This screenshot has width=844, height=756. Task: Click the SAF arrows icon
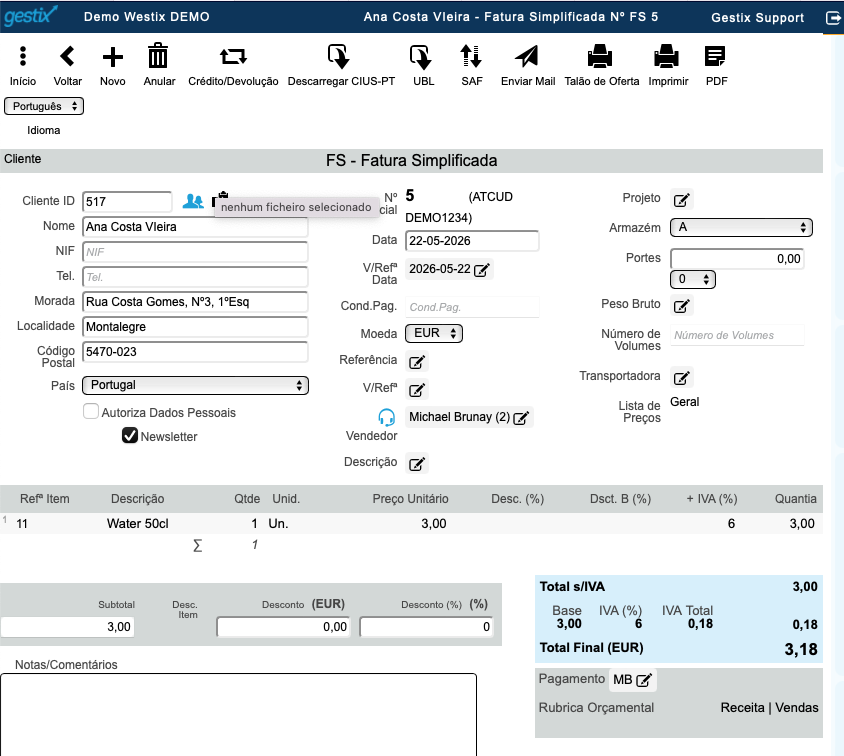click(471, 56)
